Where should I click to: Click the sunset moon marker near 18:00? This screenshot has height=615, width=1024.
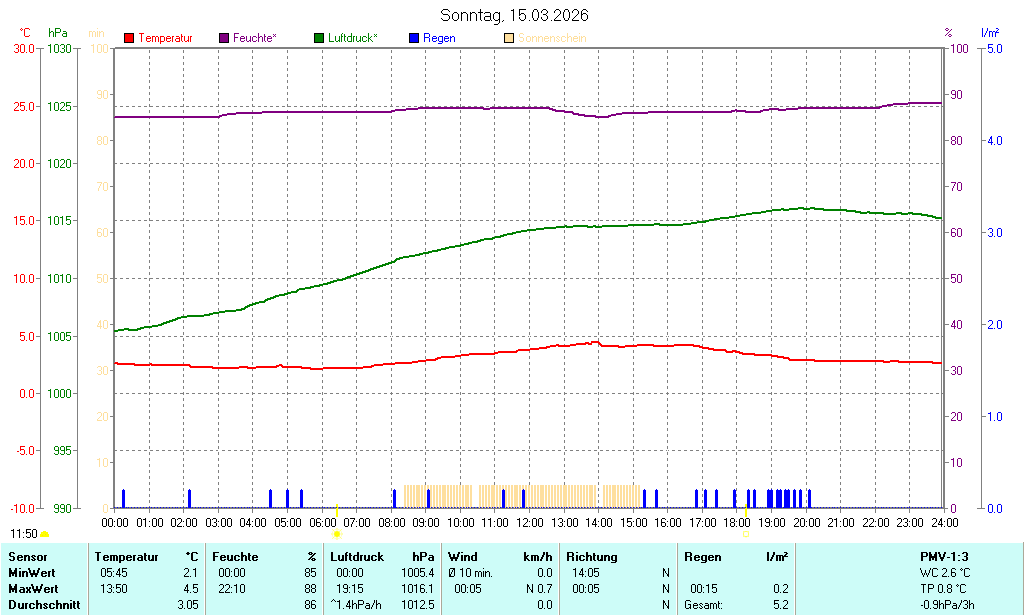click(x=746, y=534)
